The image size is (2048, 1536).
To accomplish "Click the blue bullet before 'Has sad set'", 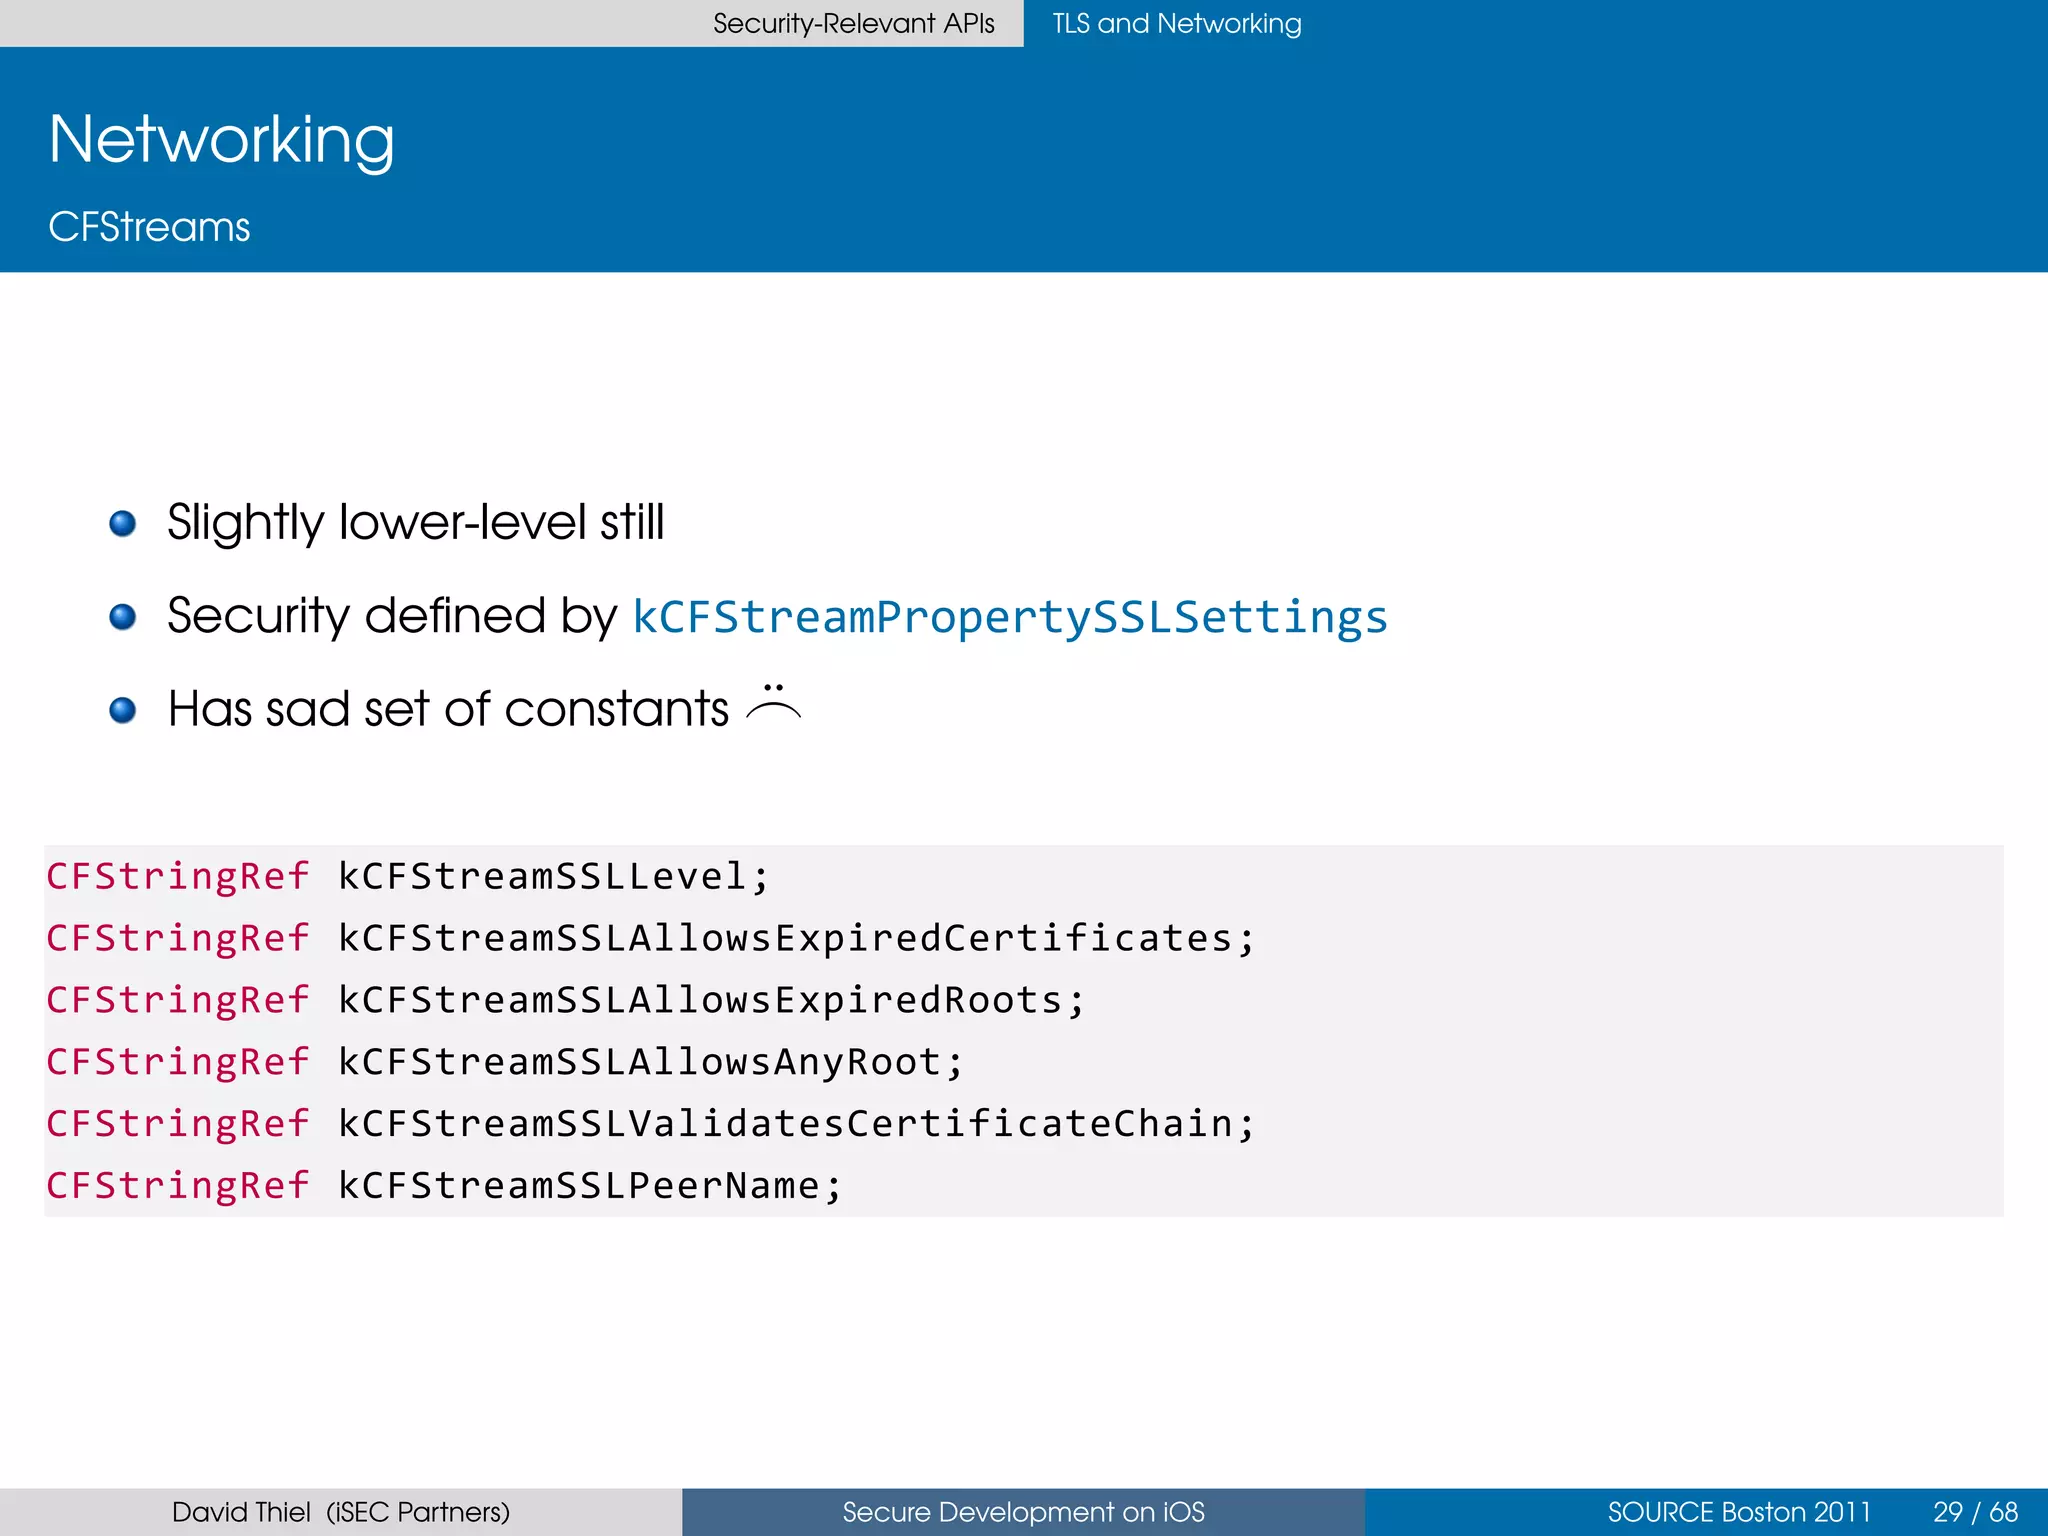I will 123,710.
